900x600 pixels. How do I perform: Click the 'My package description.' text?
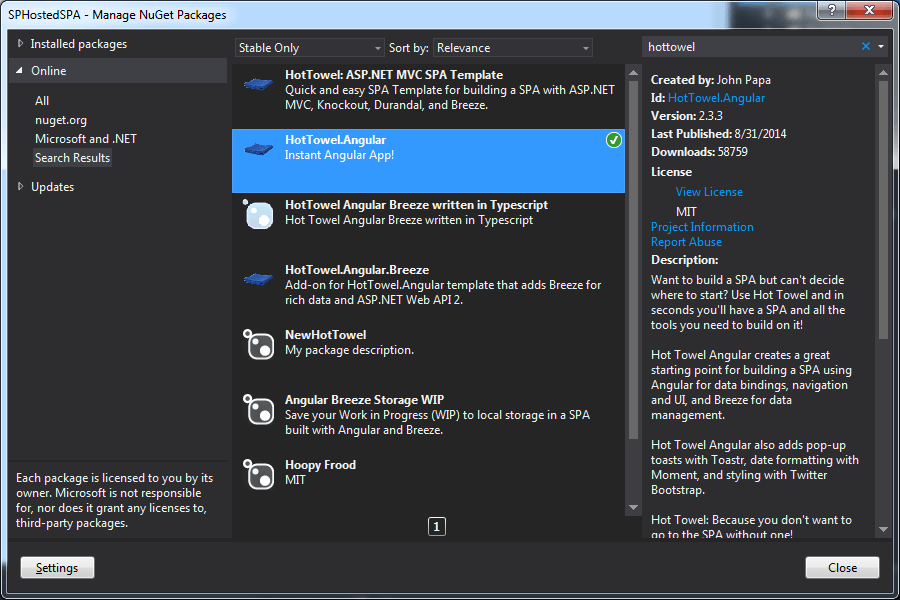tap(349, 350)
